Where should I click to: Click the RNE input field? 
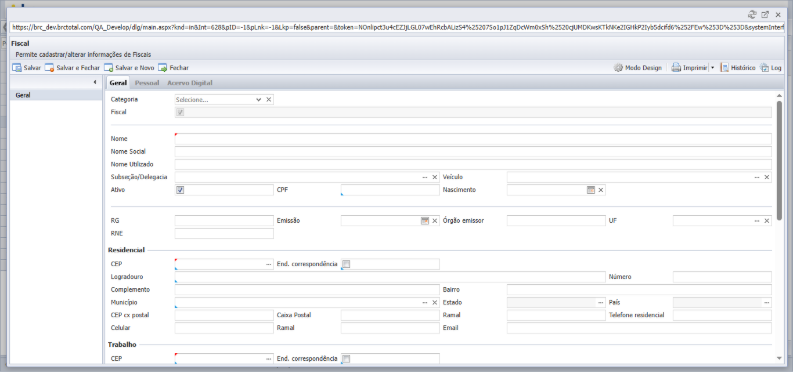coord(224,234)
